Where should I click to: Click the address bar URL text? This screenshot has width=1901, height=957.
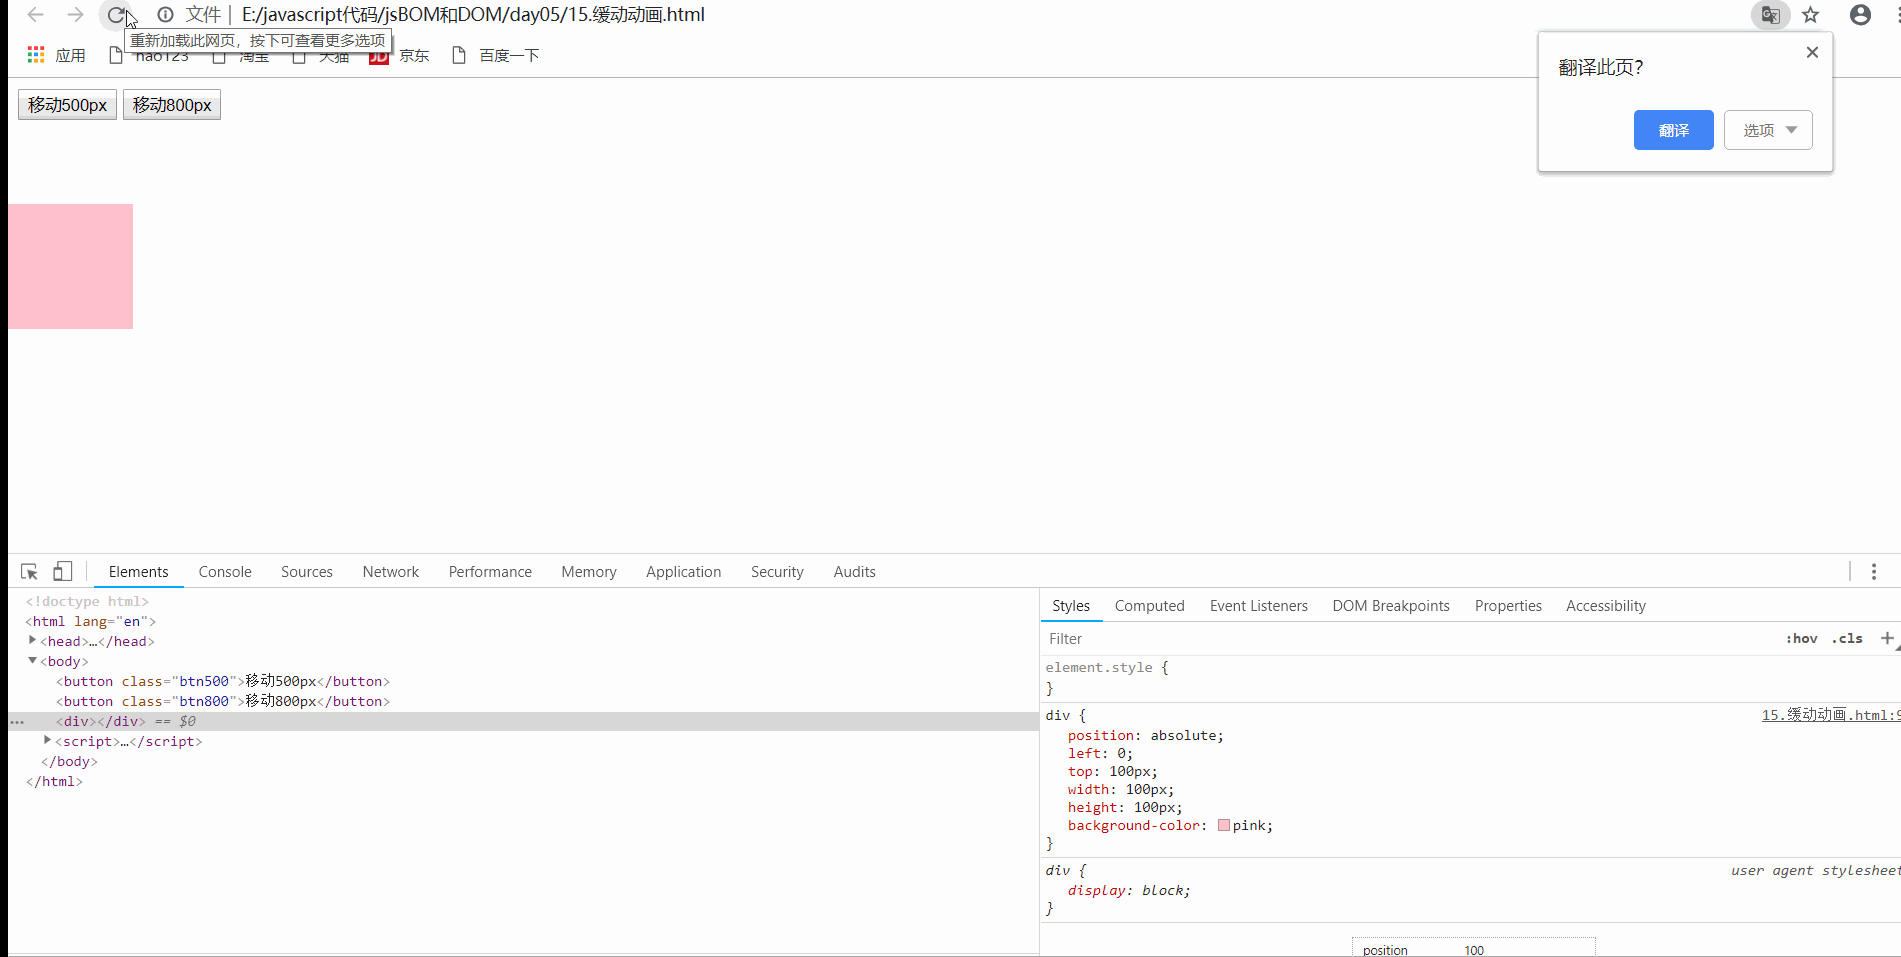[473, 15]
